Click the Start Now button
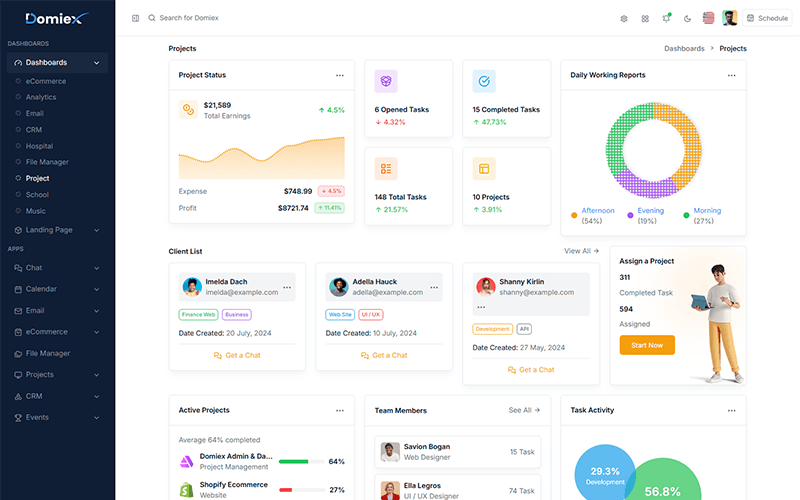Screen dimensions: 800x500 (647, 345)
